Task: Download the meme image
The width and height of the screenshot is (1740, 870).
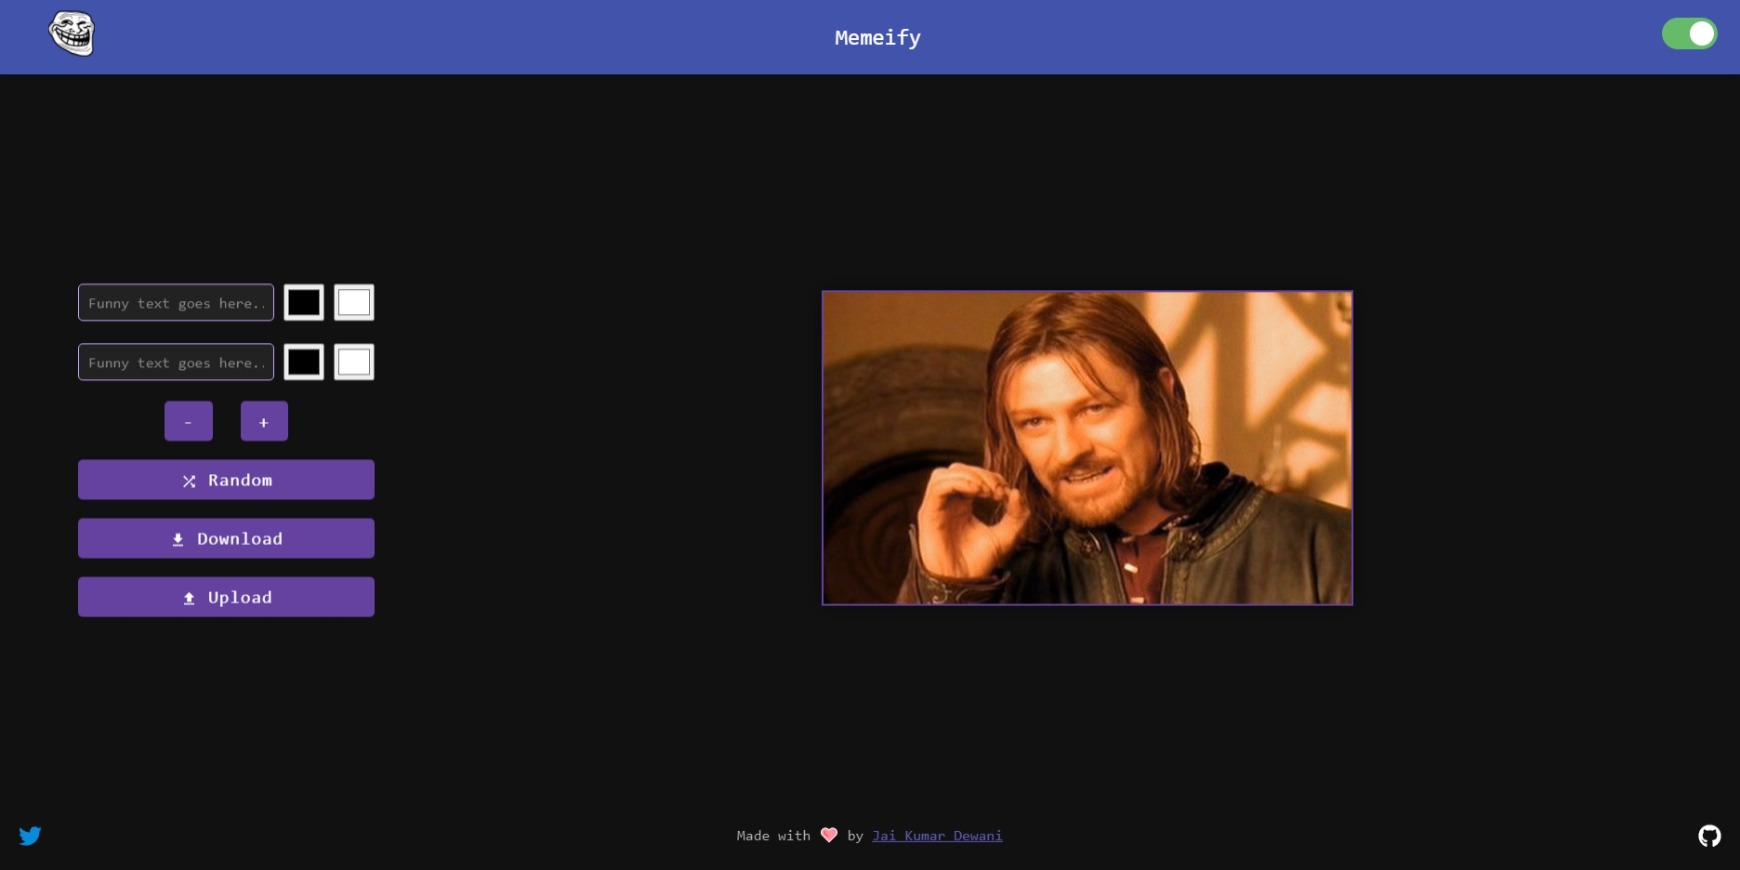Action: tap(226, 538)
